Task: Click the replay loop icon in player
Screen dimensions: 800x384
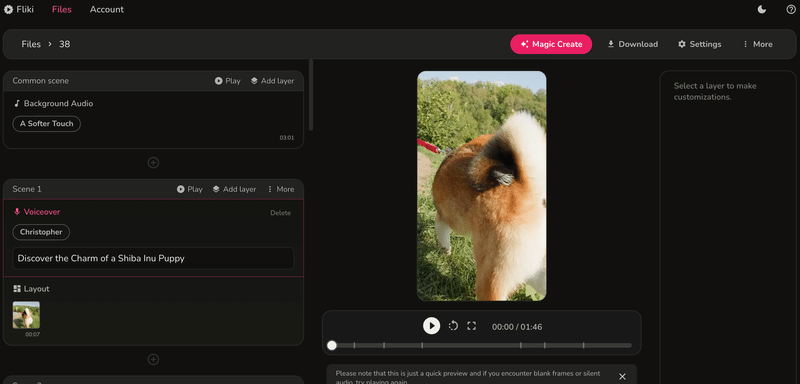Action: (453, 325)
